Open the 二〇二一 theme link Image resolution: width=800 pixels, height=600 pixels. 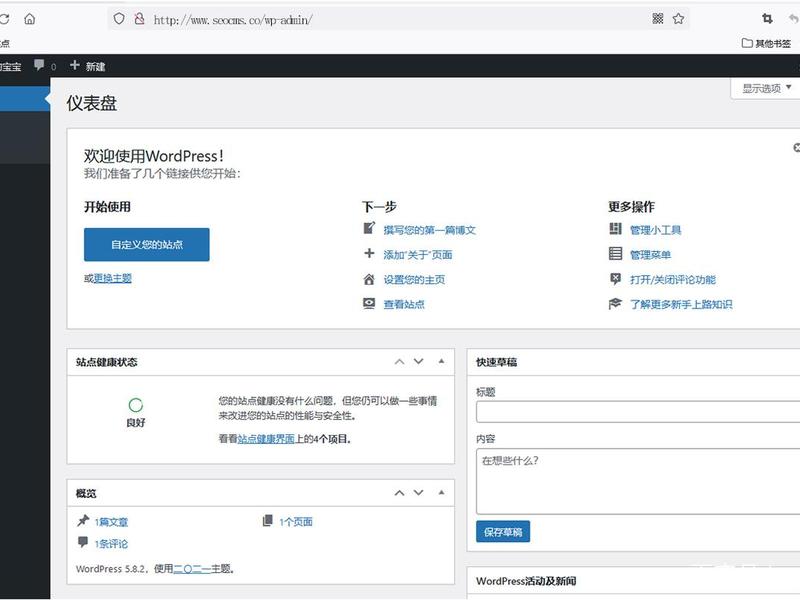pos(192,568)
